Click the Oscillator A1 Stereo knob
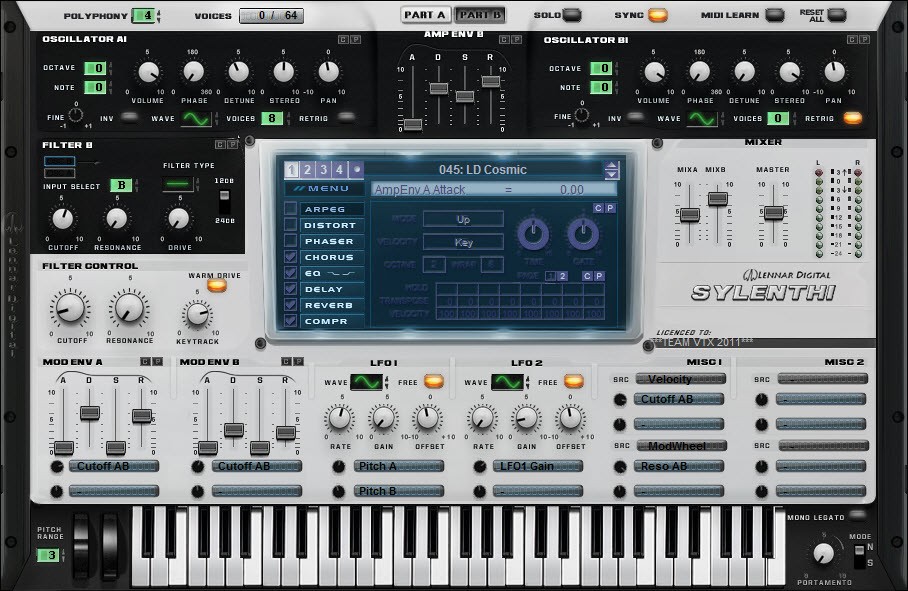Screen dimensions: 908x591 point(284,72)
